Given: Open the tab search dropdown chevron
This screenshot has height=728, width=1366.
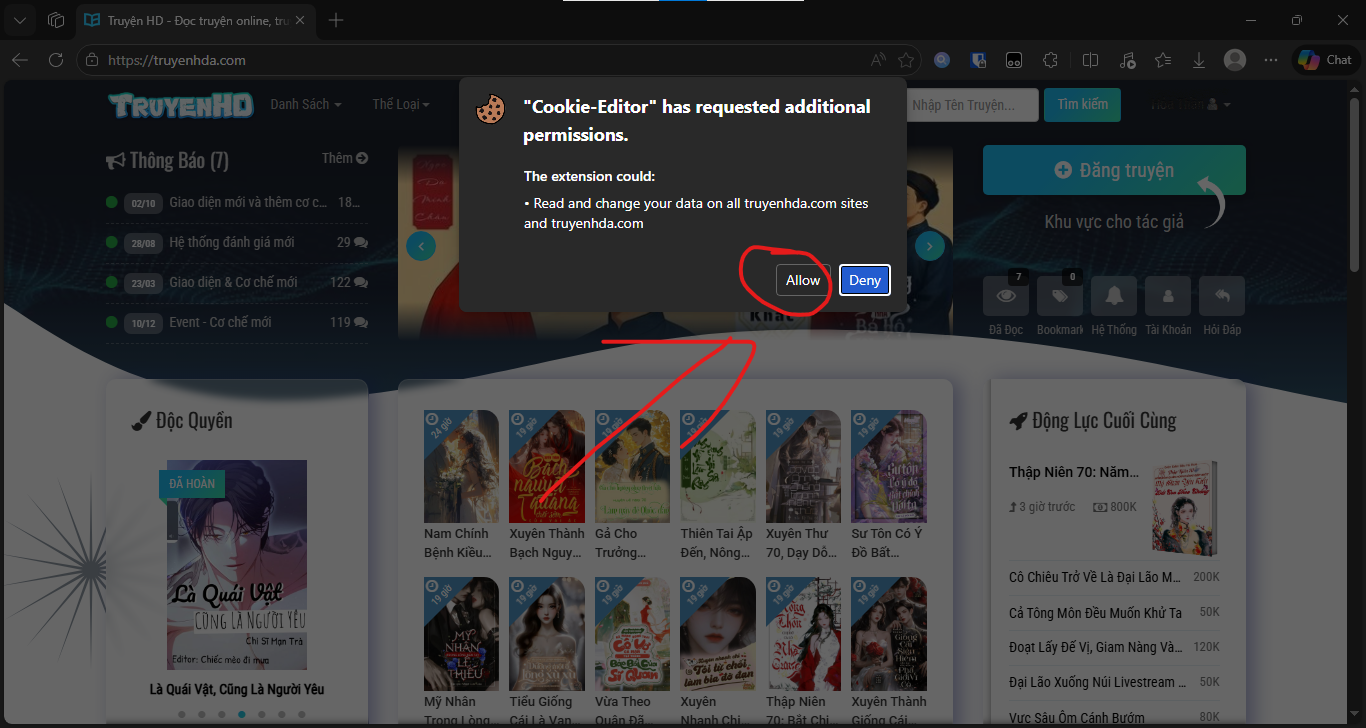Looking at the screenshot, I should pyautogui.click(x=21, y=20).
